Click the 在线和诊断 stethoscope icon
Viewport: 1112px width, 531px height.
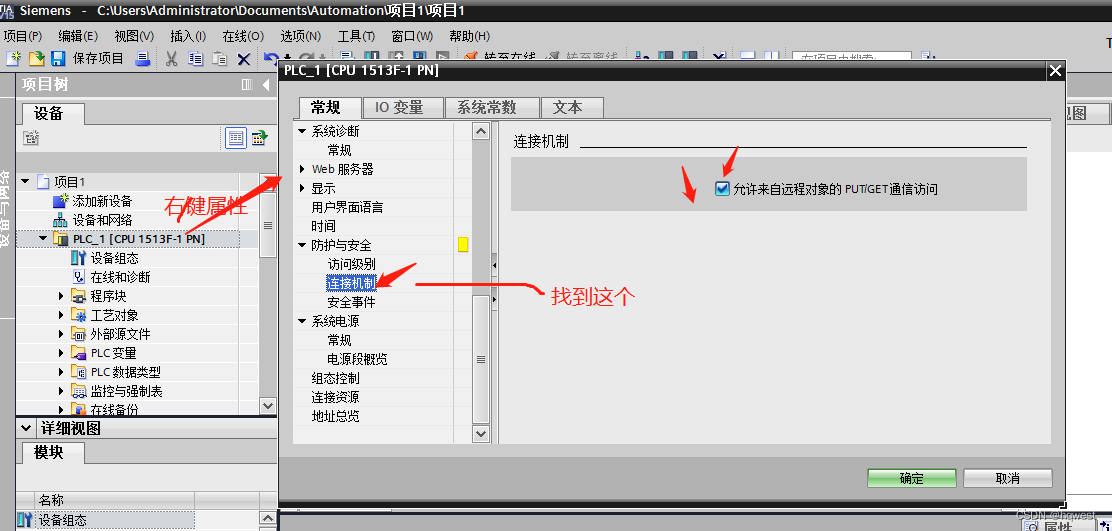[x=79, y=277]
